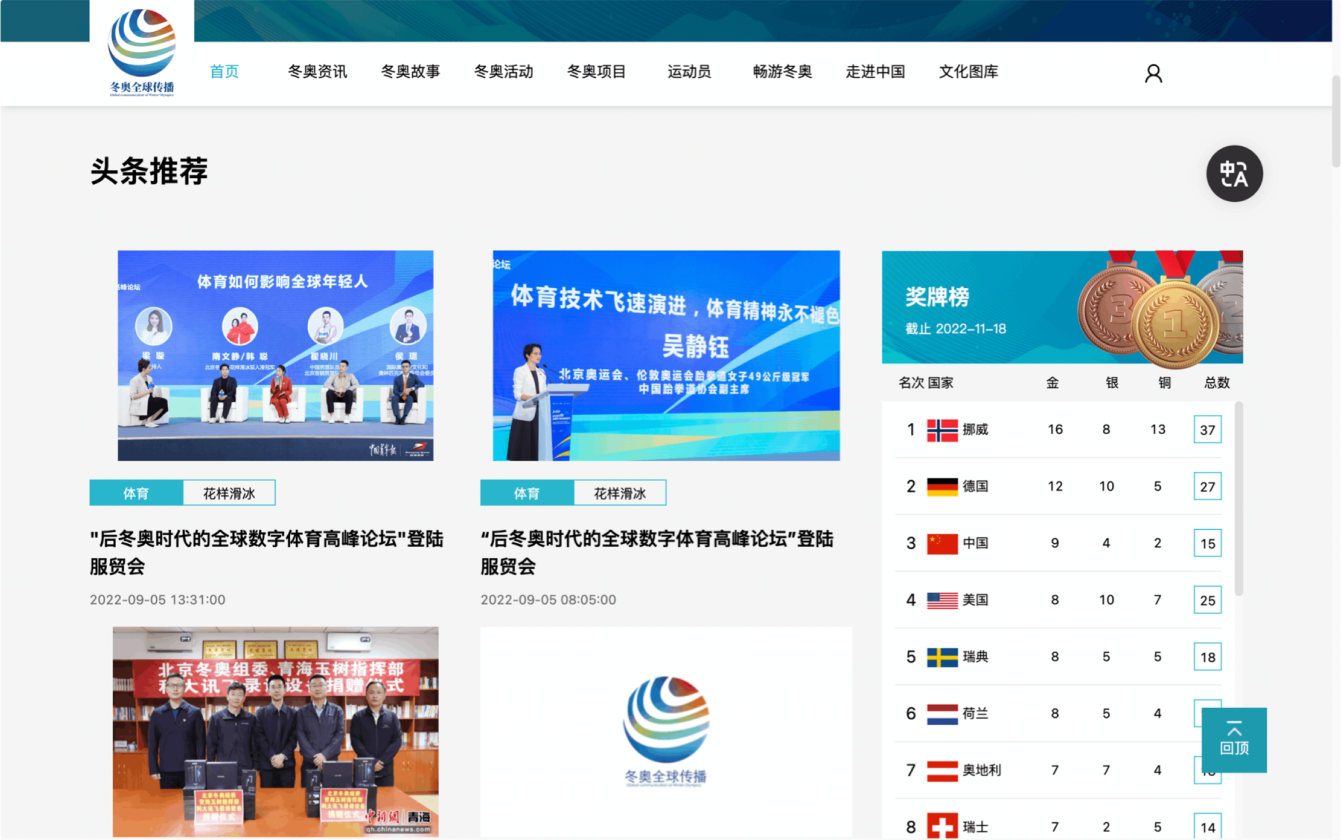Toggle the language translation button
Image resolution: width=1342 pixels, height=840 pixels.
point(1234,174)
